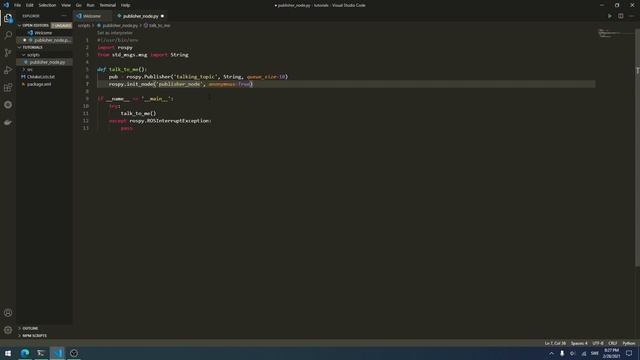The width and height of the screenshot is (640, 360).
Task: Open the Run and Debug view
Action: click(x=8, y=70)
